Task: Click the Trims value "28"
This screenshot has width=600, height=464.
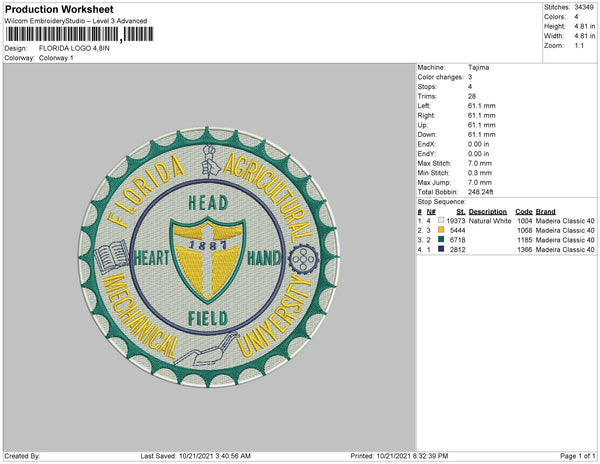Action: coord(472,96)
